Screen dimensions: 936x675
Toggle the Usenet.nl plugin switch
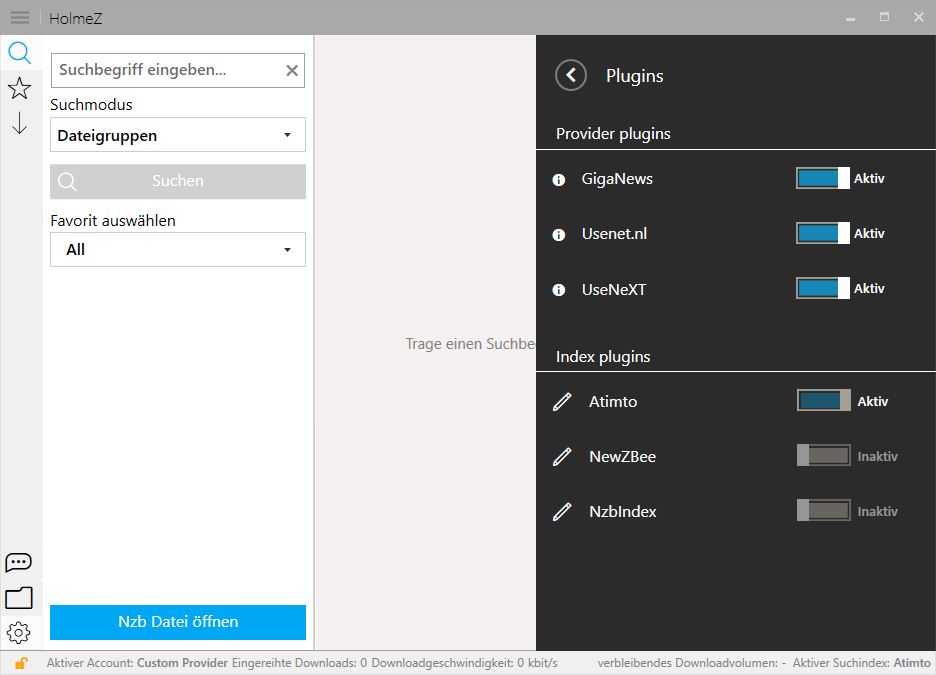click(x=823, y=233)
